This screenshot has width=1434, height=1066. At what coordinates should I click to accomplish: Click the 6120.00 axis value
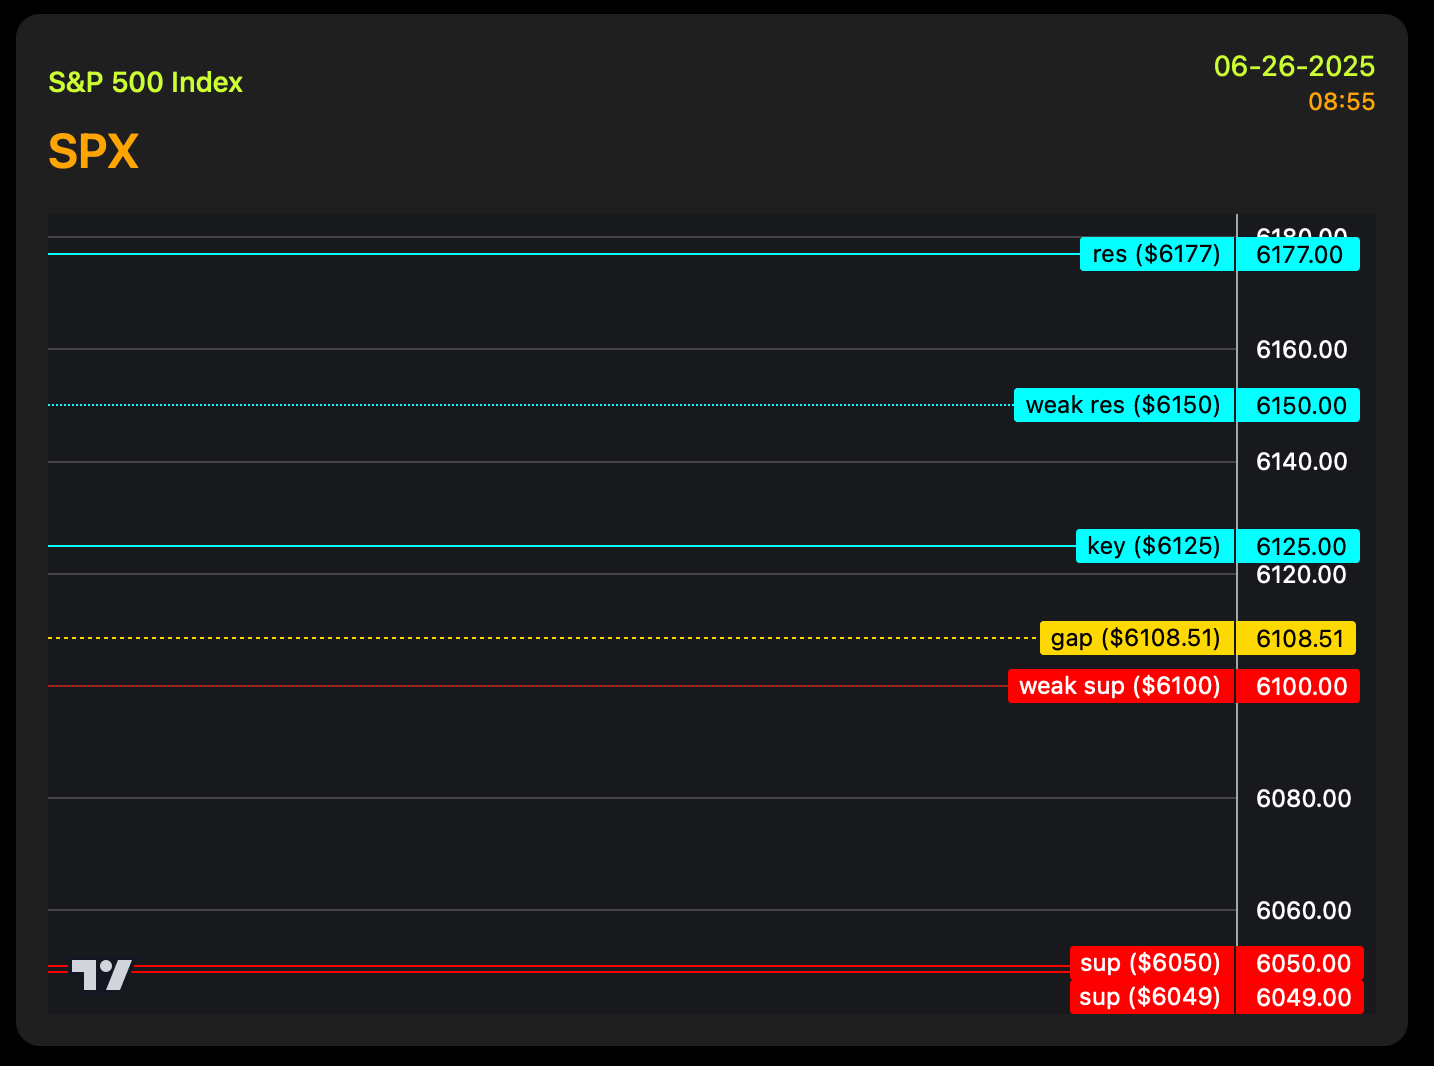(1301, 575)
